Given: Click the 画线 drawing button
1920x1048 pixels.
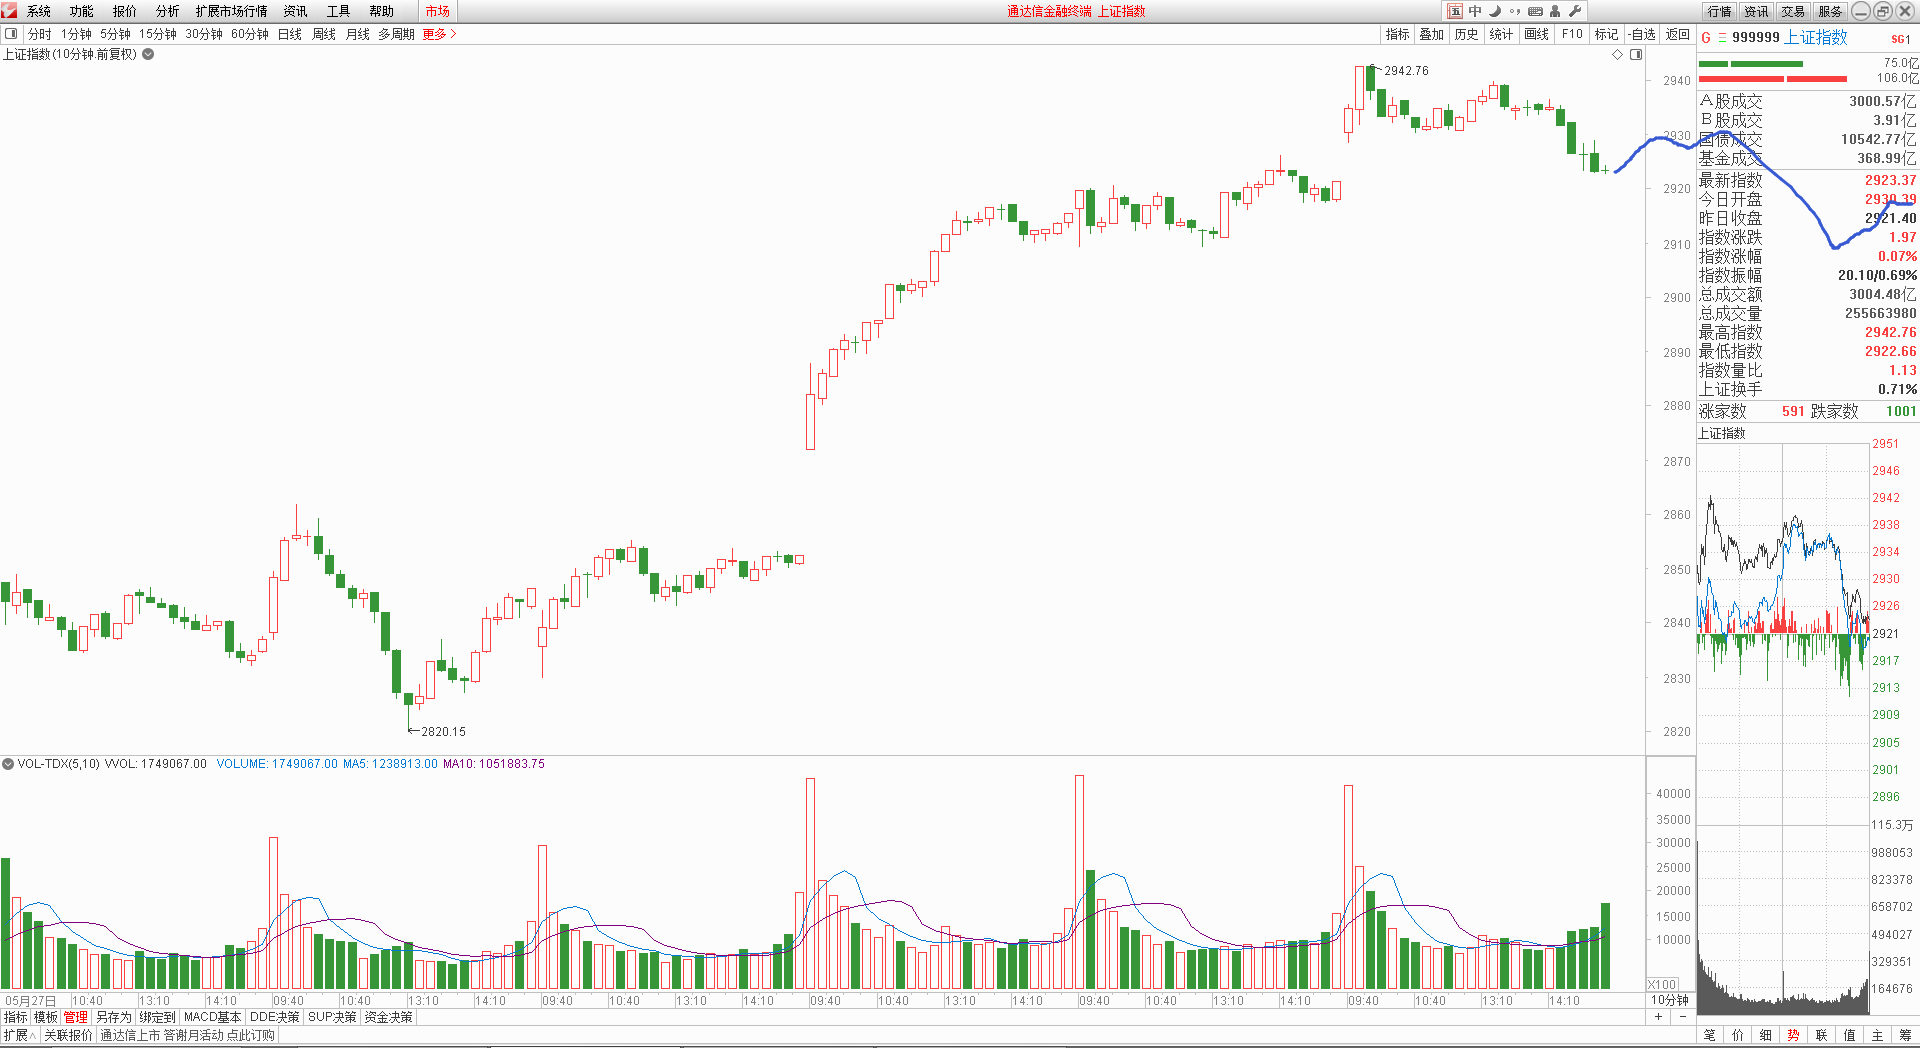Looking at the screenshot, I should tap(1536, 34).
